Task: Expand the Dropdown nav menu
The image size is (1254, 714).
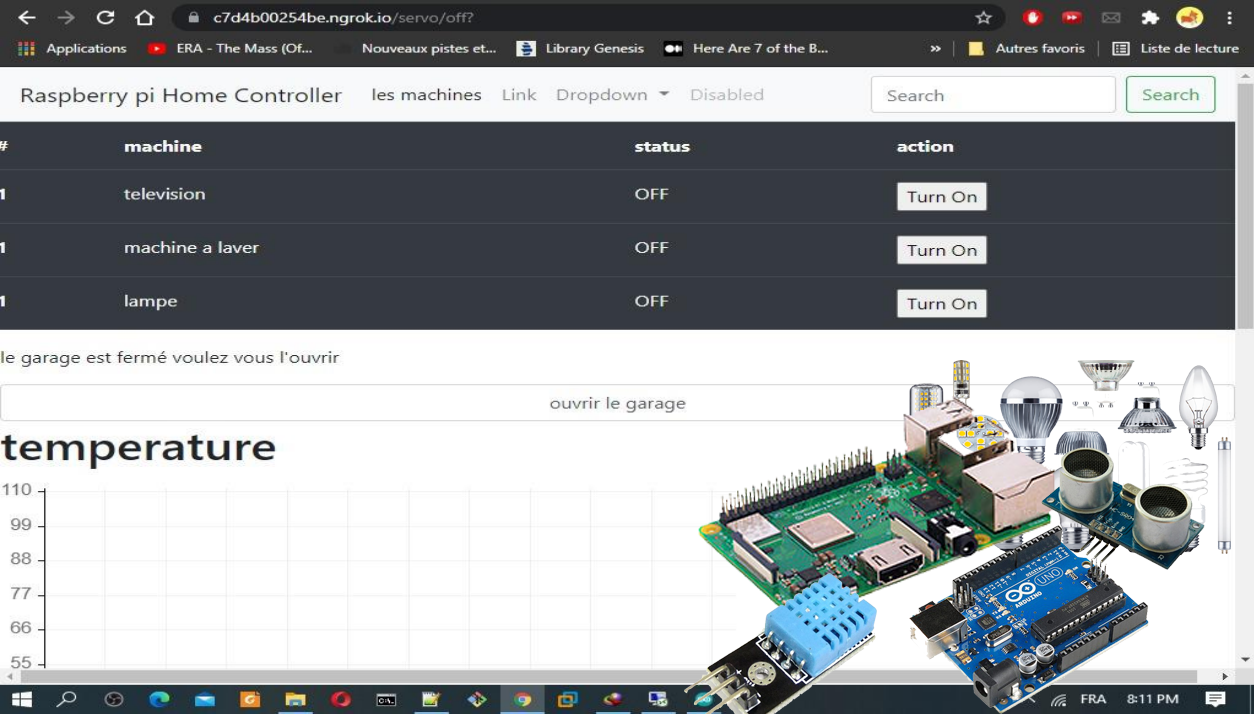Action: coord(612,95)
